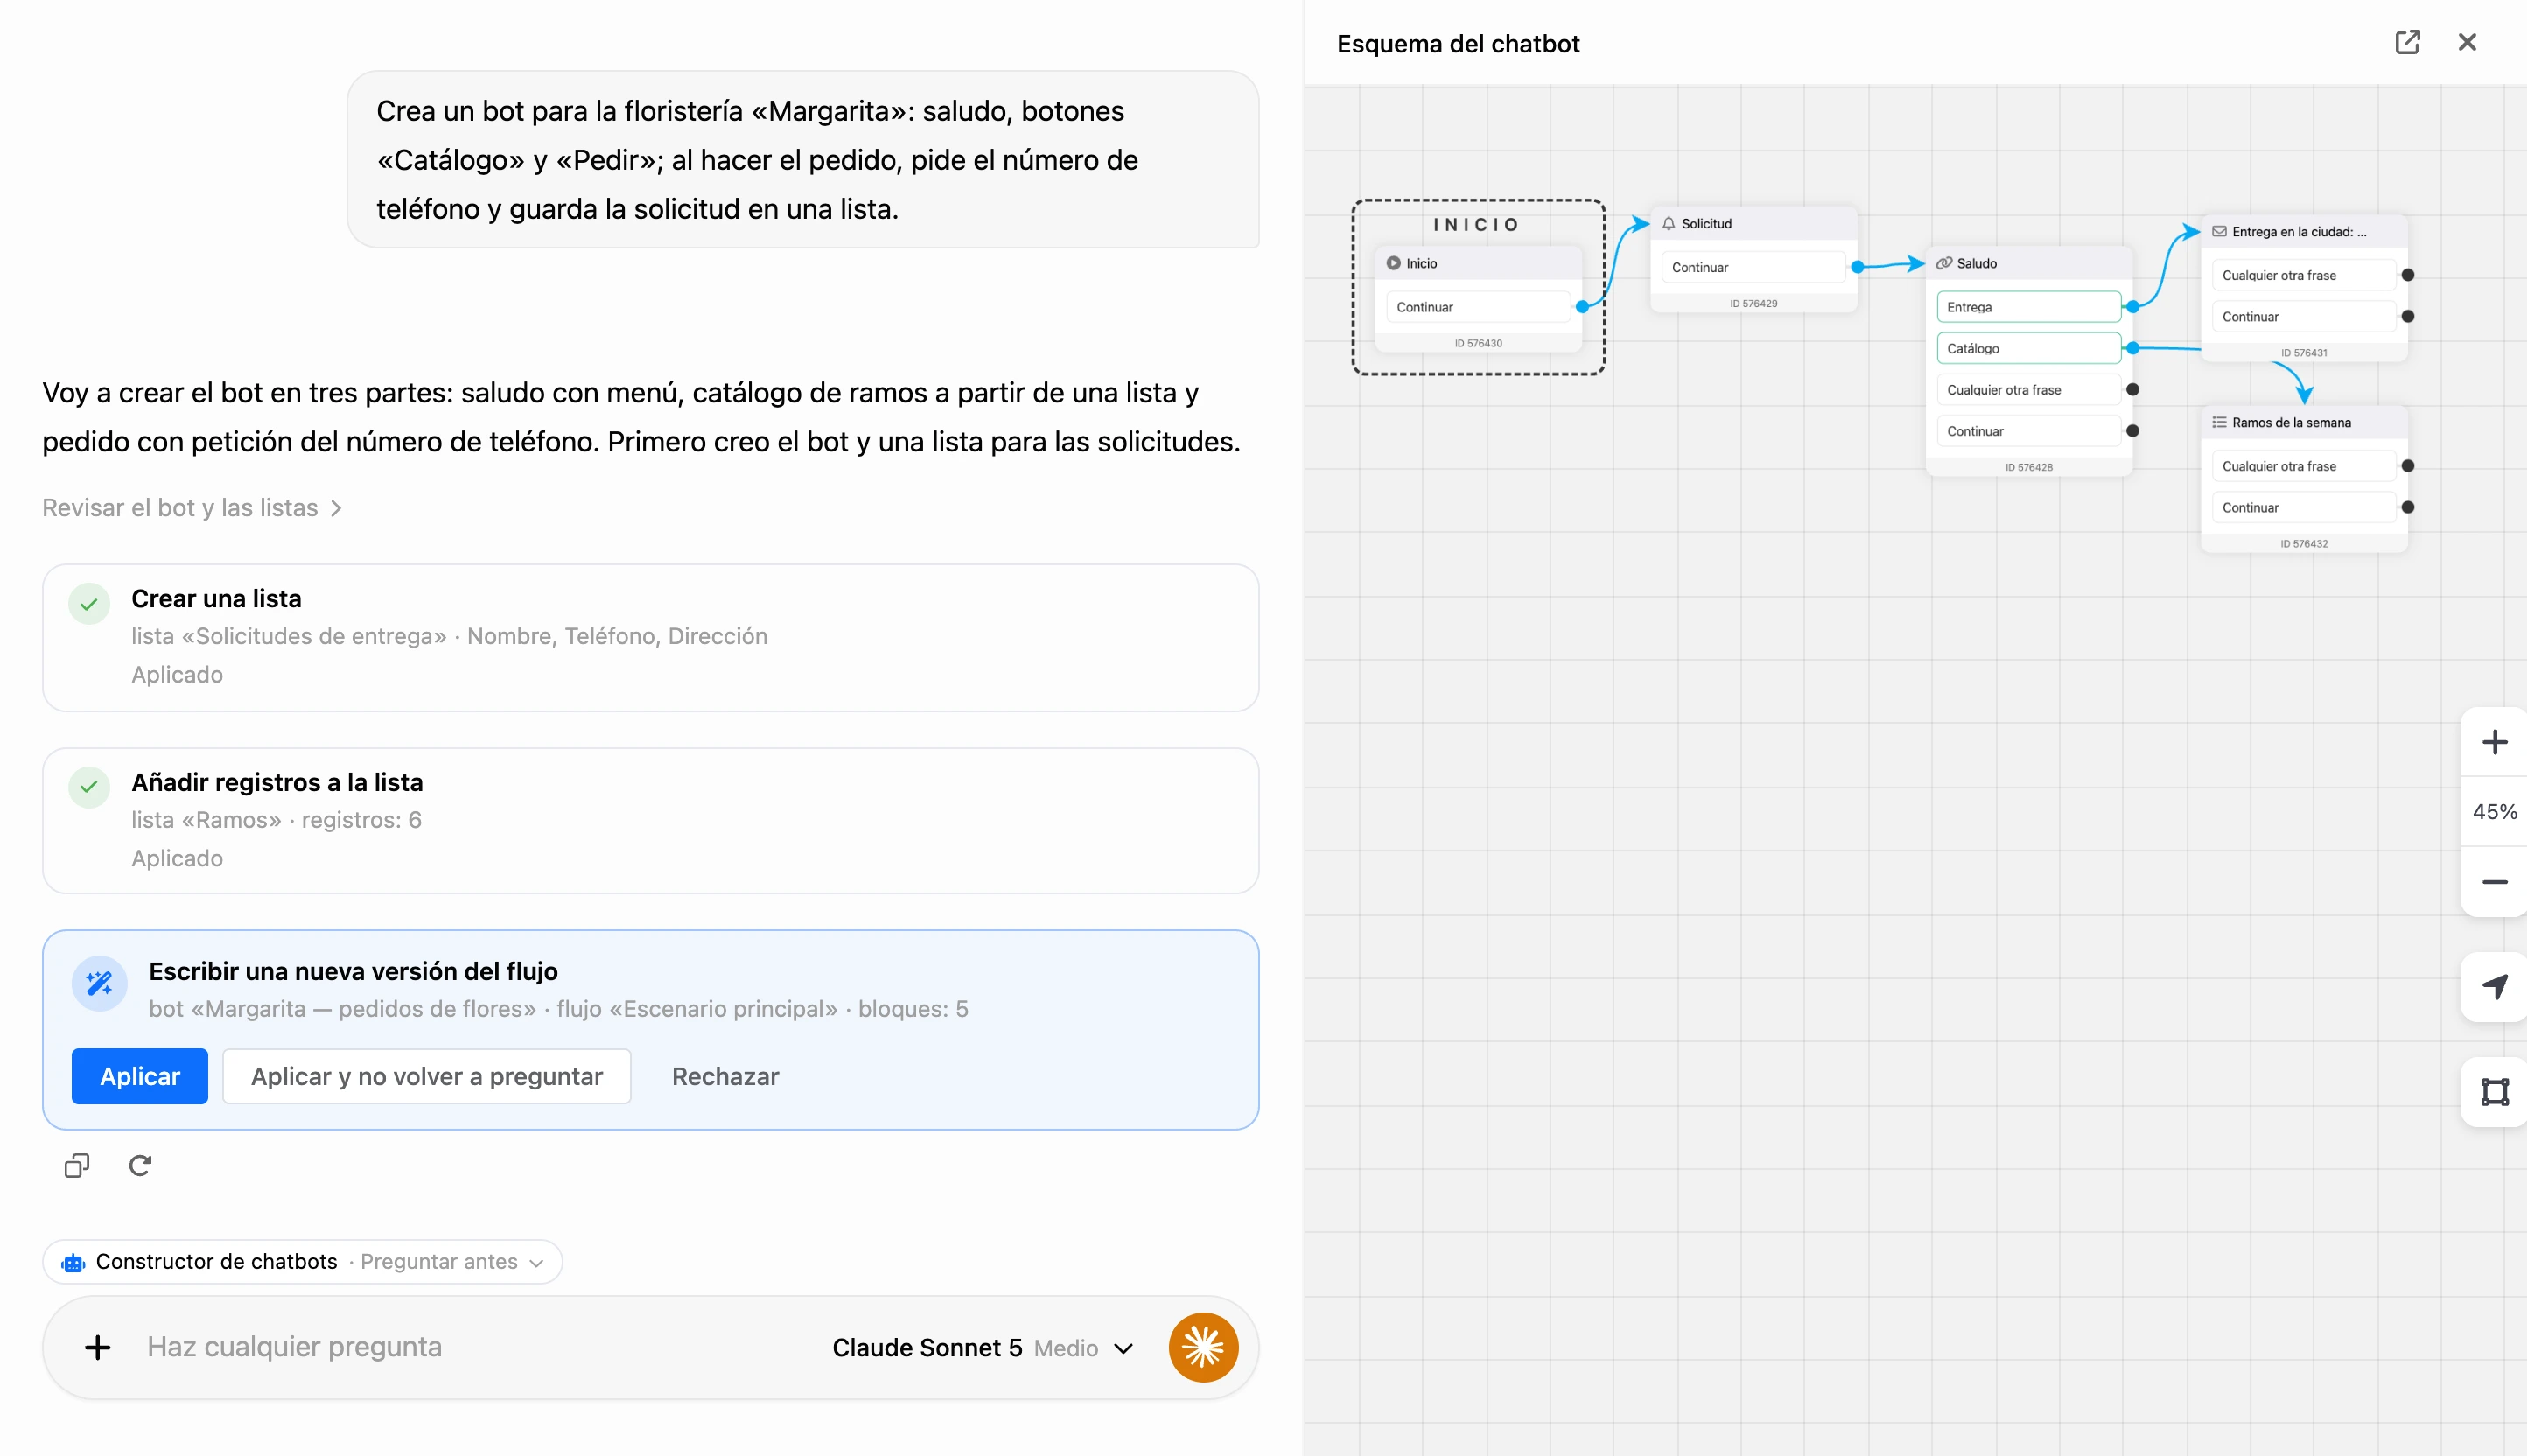The height and width of the screenshot is (1456, 2527).
Task: Open the Claude Sonnet 5 model selector
Action: click(982, 1347)
